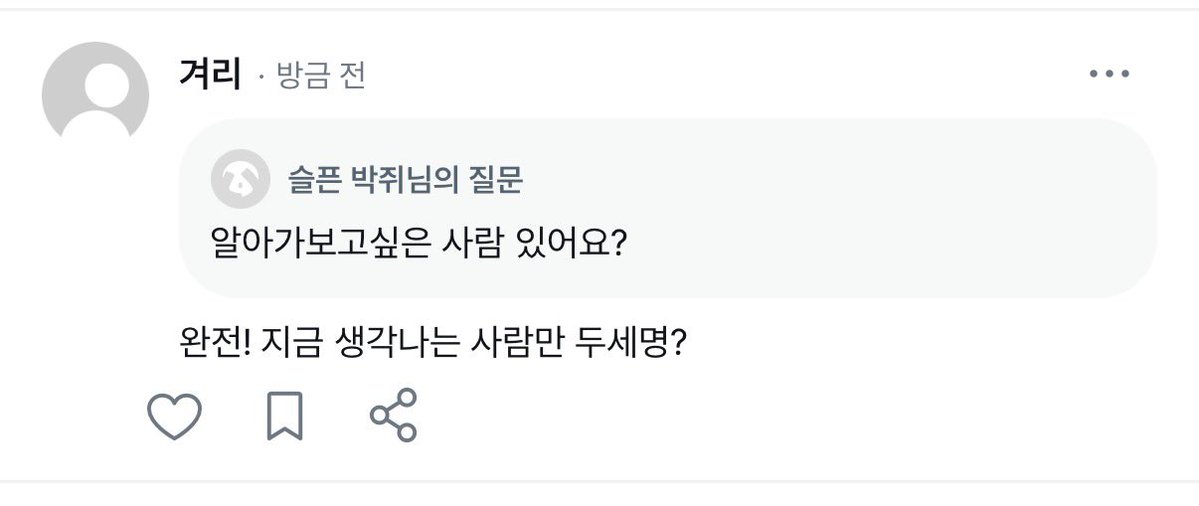Click the answer text 완전! 지금 생각나는 사람만 두세명?
Screen dimensions: 1199x506
[x=433, y=344]
